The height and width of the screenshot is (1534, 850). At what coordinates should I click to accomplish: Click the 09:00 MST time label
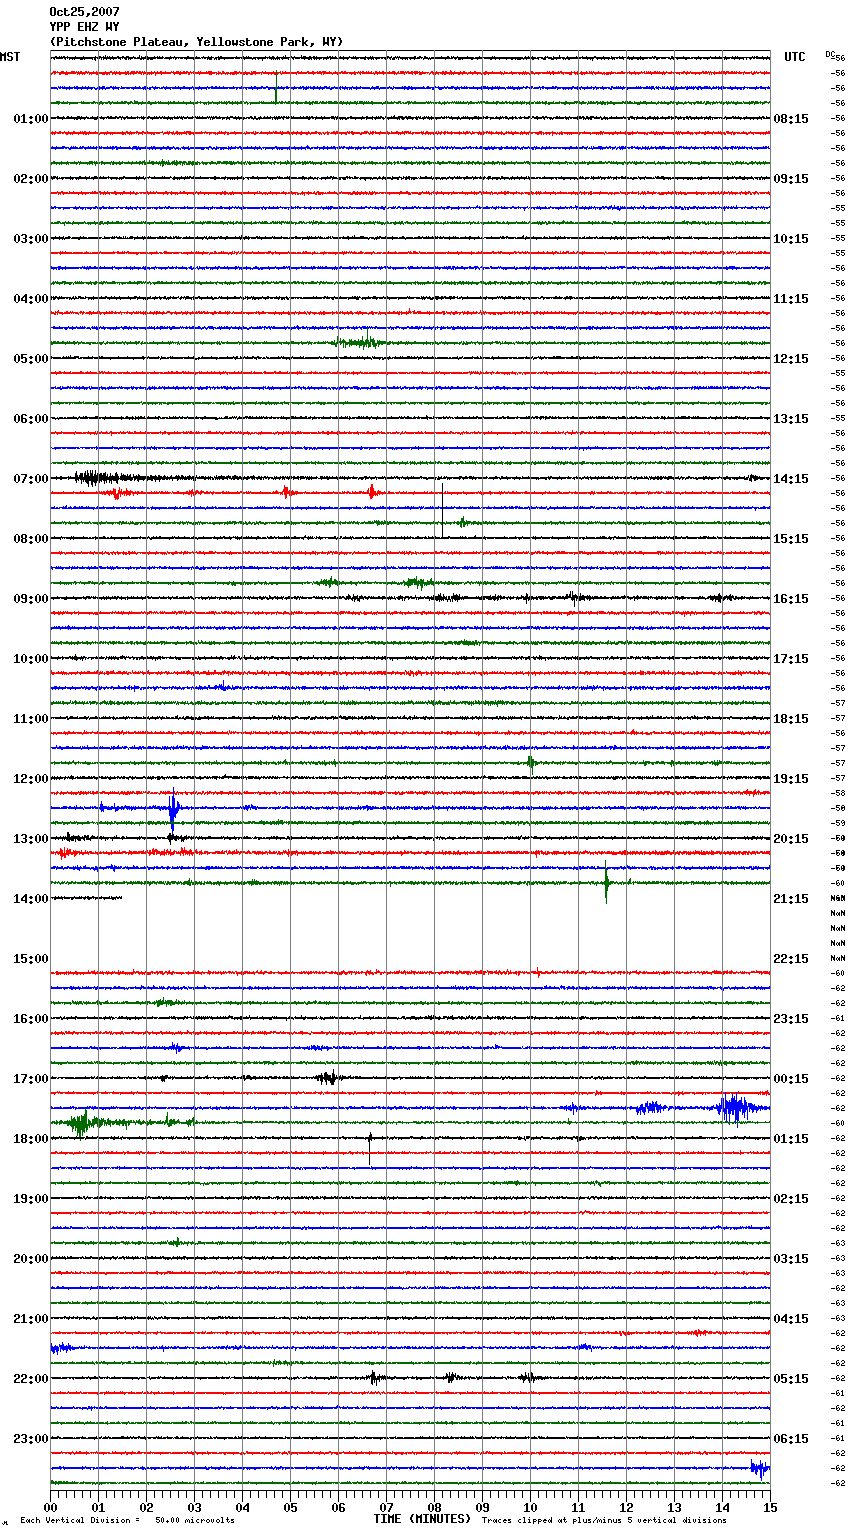(31, 599)
